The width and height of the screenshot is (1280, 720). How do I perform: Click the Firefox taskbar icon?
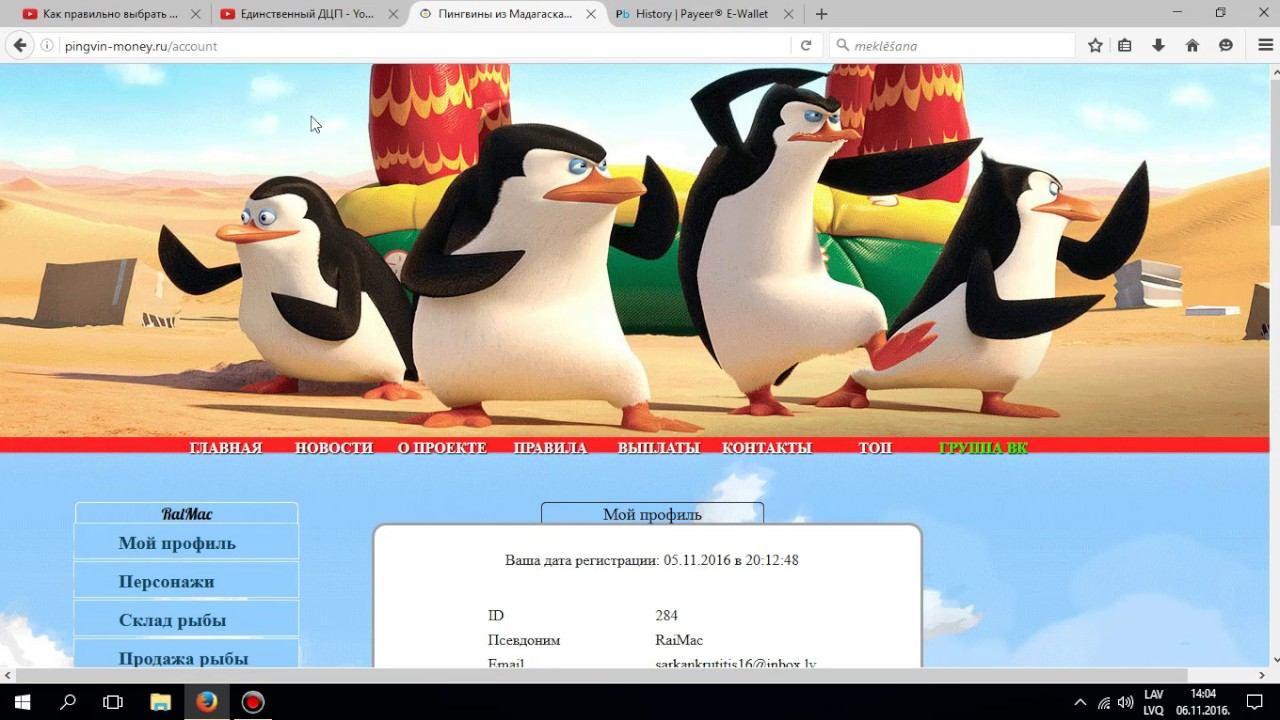pyautogui.click(x=207, y=702)
